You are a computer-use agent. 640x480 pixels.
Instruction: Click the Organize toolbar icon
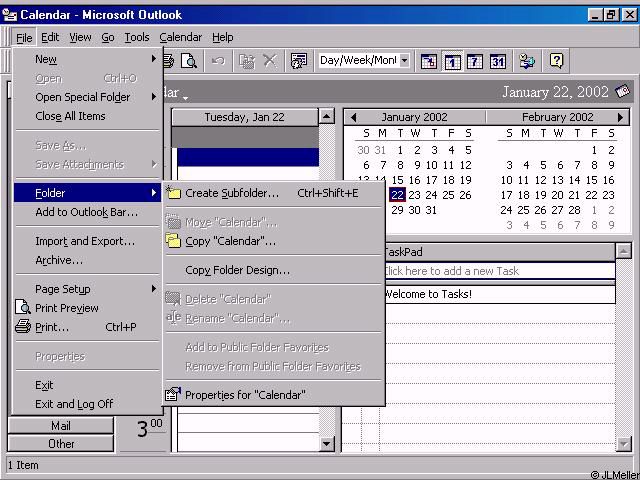(x=299, y=61)
